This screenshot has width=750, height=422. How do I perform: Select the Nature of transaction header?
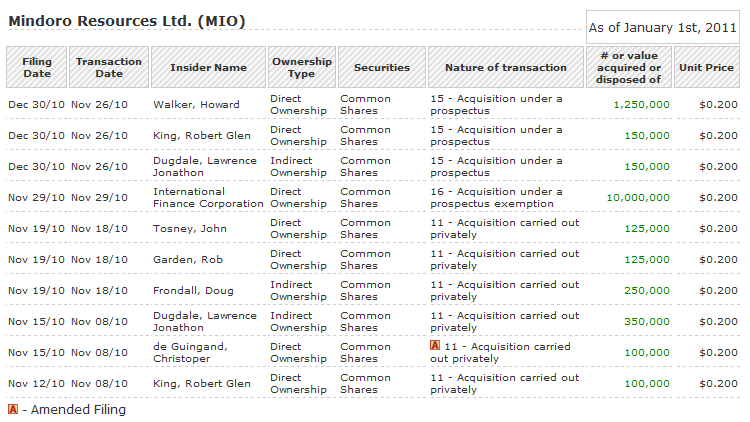(x=506, y=67)
